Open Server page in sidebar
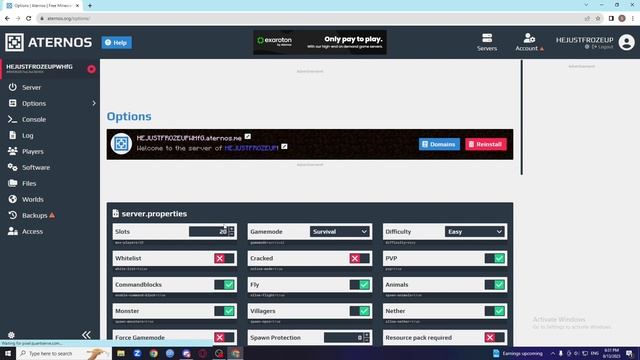Viewport: 640px width, 360px height. (31, 87)
